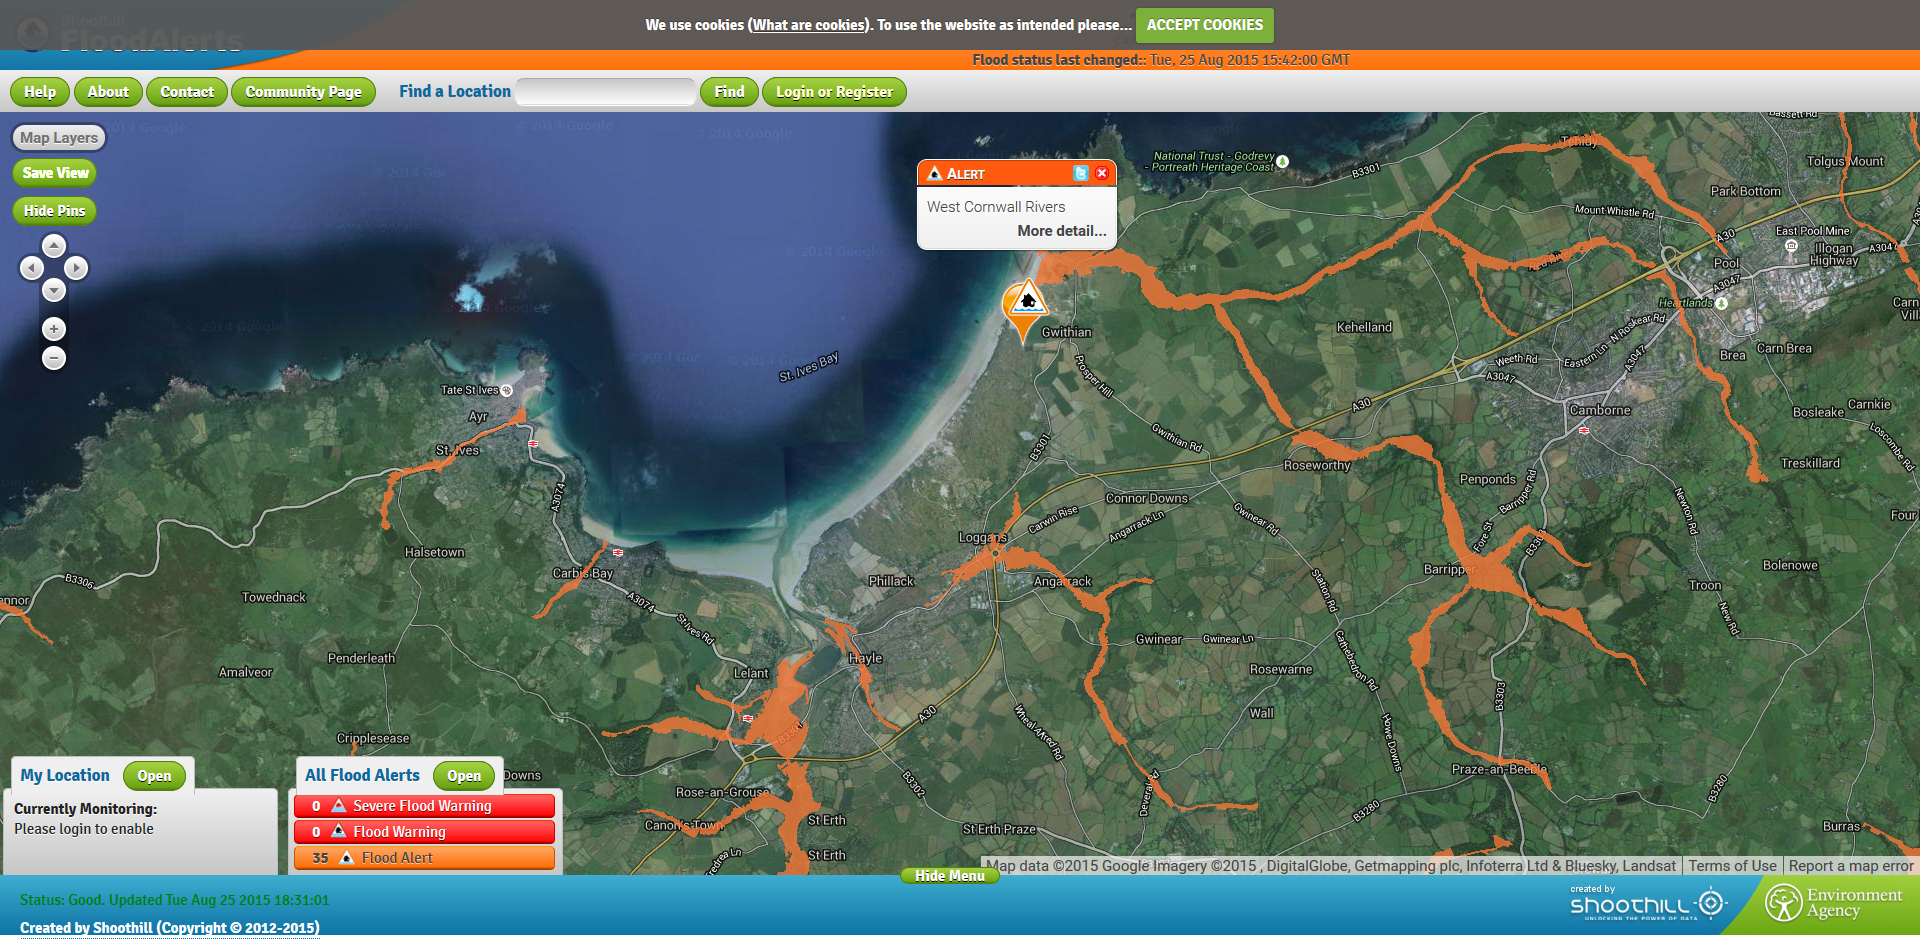Zoom out using the minus button
This screenshot has width=1920, height=939.
pos(54,358)
